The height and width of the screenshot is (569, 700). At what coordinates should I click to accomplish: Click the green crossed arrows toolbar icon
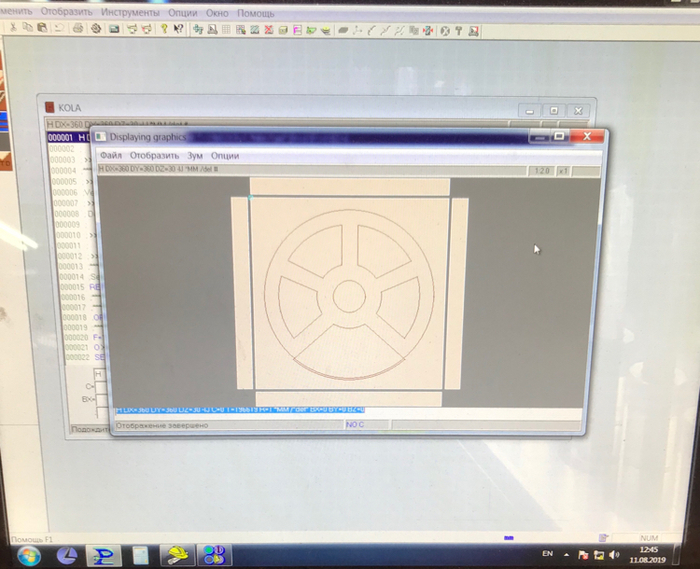(198, 29)
